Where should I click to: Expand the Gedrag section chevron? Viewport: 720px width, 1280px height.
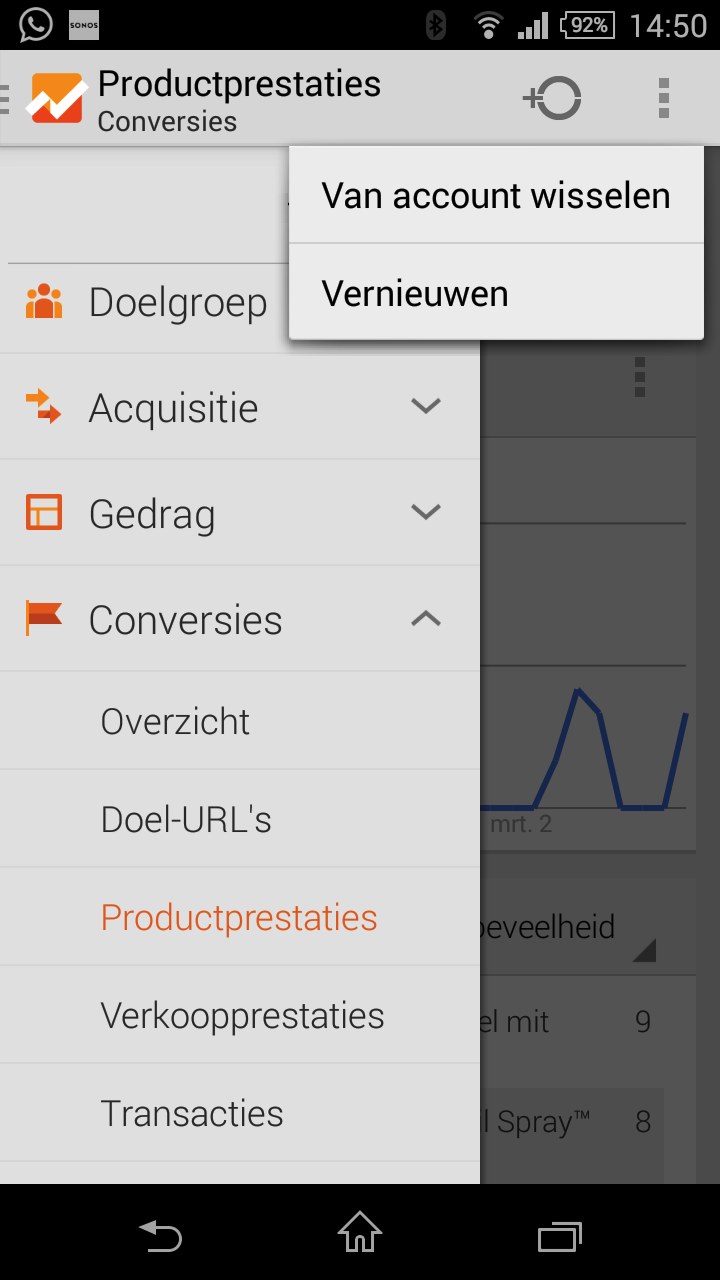pyautogui.click(x=426, y=512)
